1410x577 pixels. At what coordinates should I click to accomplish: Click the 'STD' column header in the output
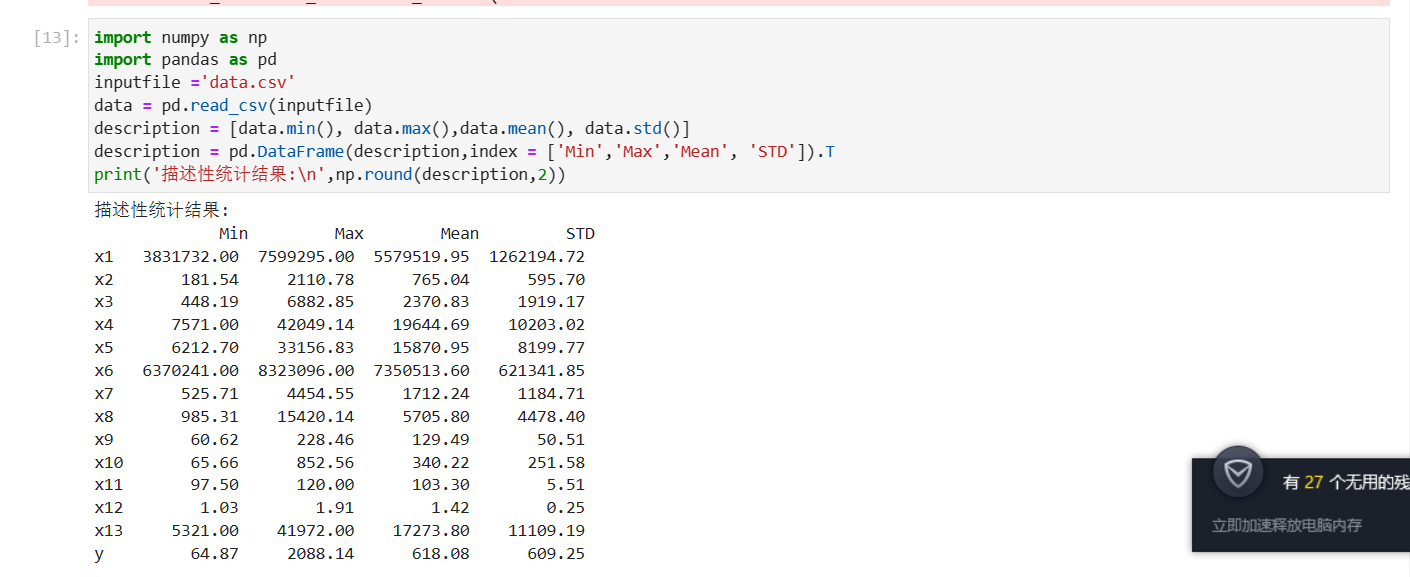pos(580,234)
